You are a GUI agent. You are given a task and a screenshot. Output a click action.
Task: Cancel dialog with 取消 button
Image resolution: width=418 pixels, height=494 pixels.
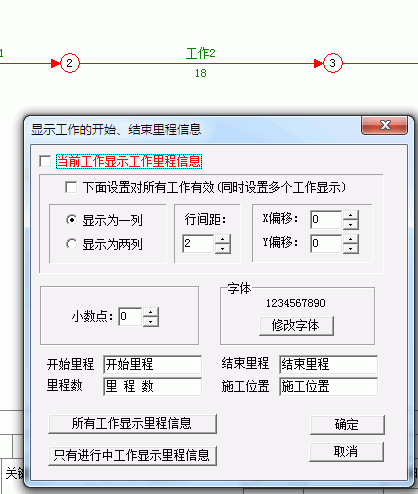[x=346, y=452]
